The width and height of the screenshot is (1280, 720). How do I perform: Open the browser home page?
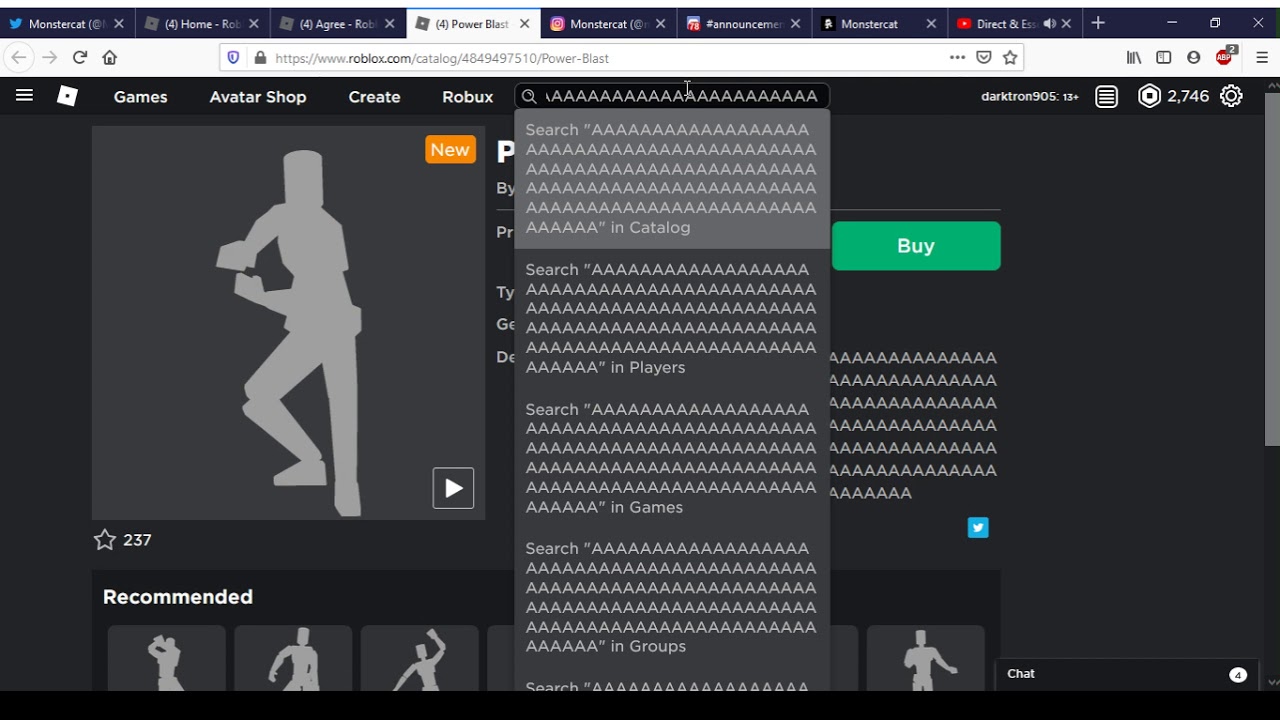click(x=110, y=58)
